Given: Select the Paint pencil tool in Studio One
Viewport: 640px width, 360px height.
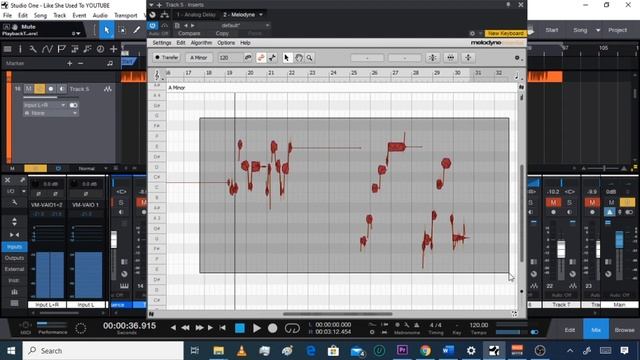Looking at the screenshot, I should (137, 30).
